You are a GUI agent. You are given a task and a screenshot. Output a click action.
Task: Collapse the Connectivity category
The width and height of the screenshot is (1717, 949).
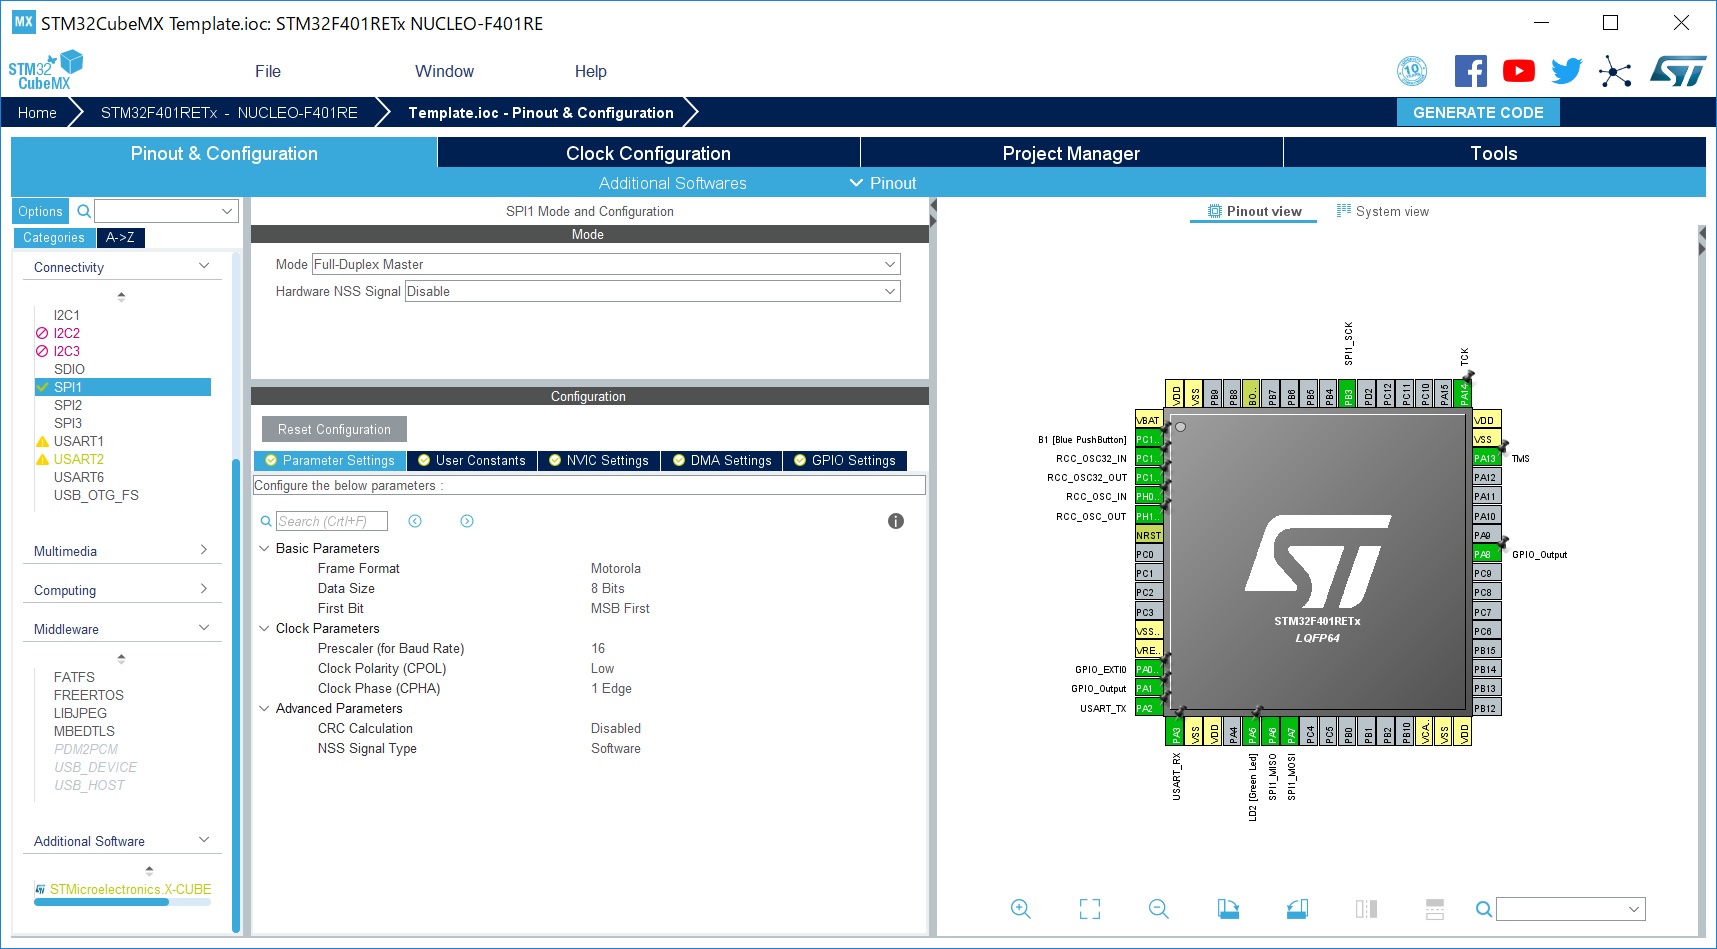click(204, 266)
